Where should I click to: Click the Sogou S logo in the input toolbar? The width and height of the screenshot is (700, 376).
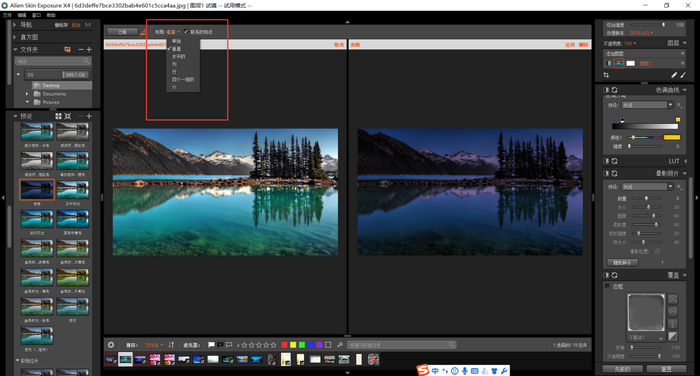(423, 370)
